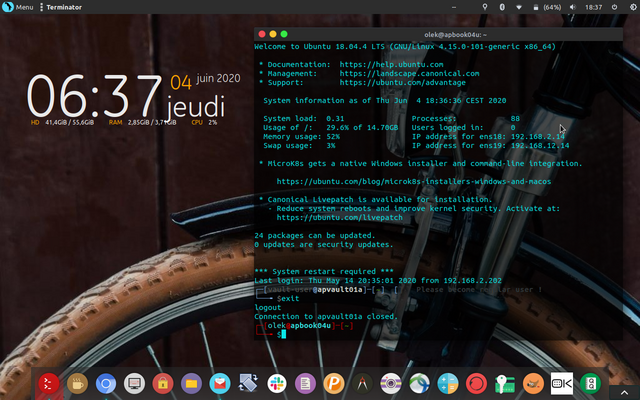Click the microk8s installers blog URL
Viewport: 640px width, 400px height.
414,181
